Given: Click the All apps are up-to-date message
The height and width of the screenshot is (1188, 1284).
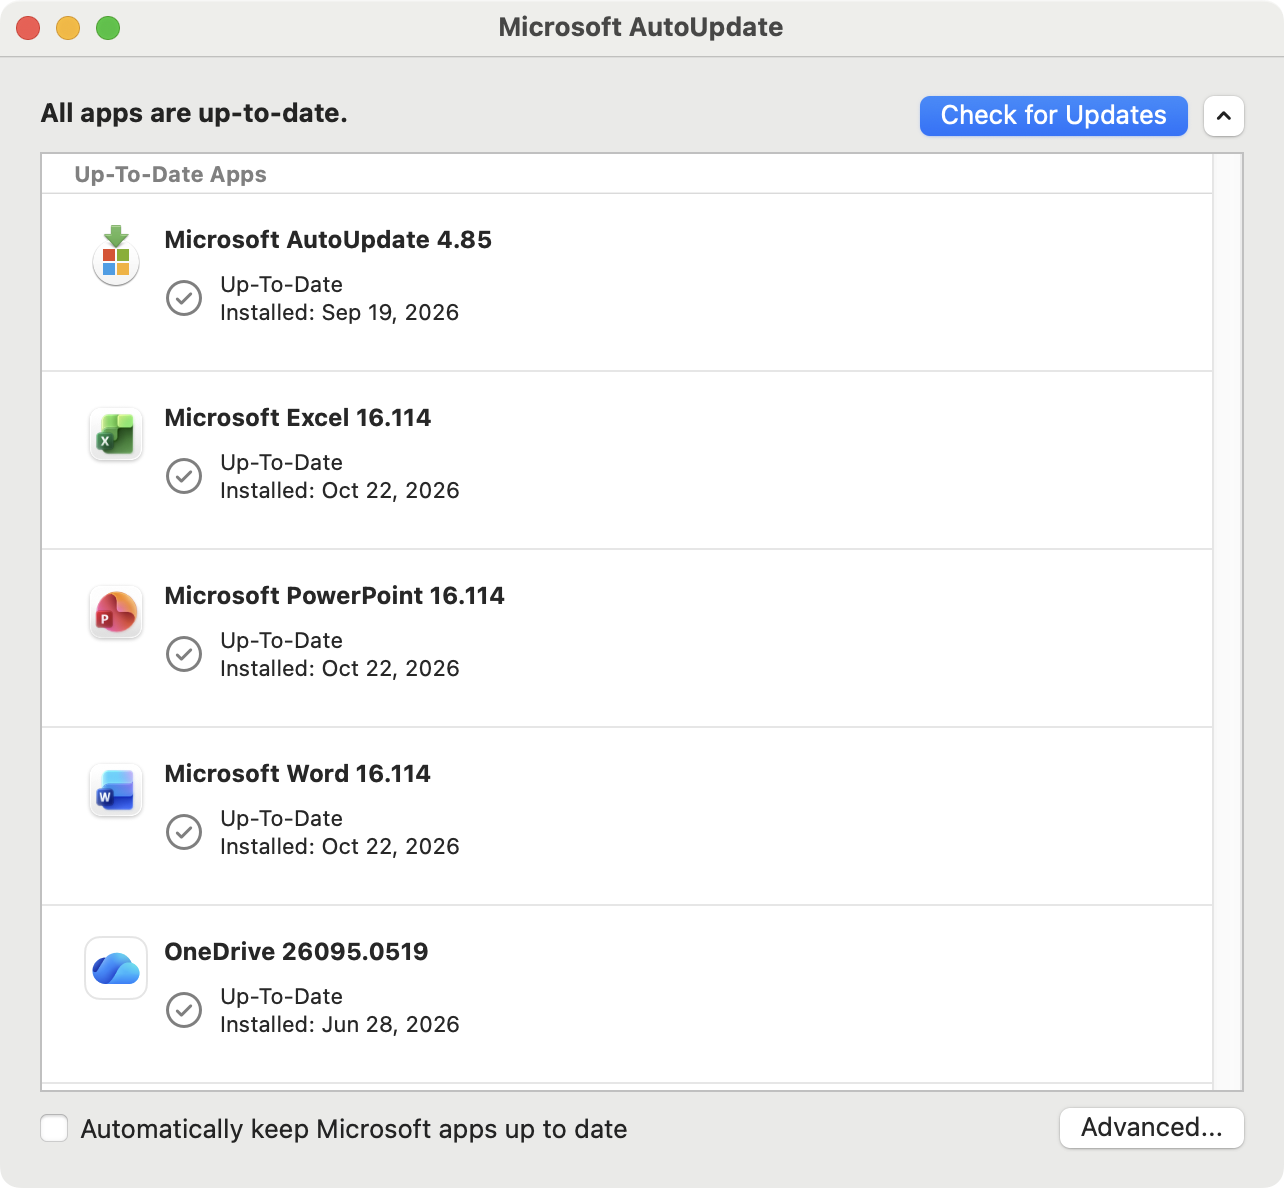Looking at the screenshot, I should 194,113.
